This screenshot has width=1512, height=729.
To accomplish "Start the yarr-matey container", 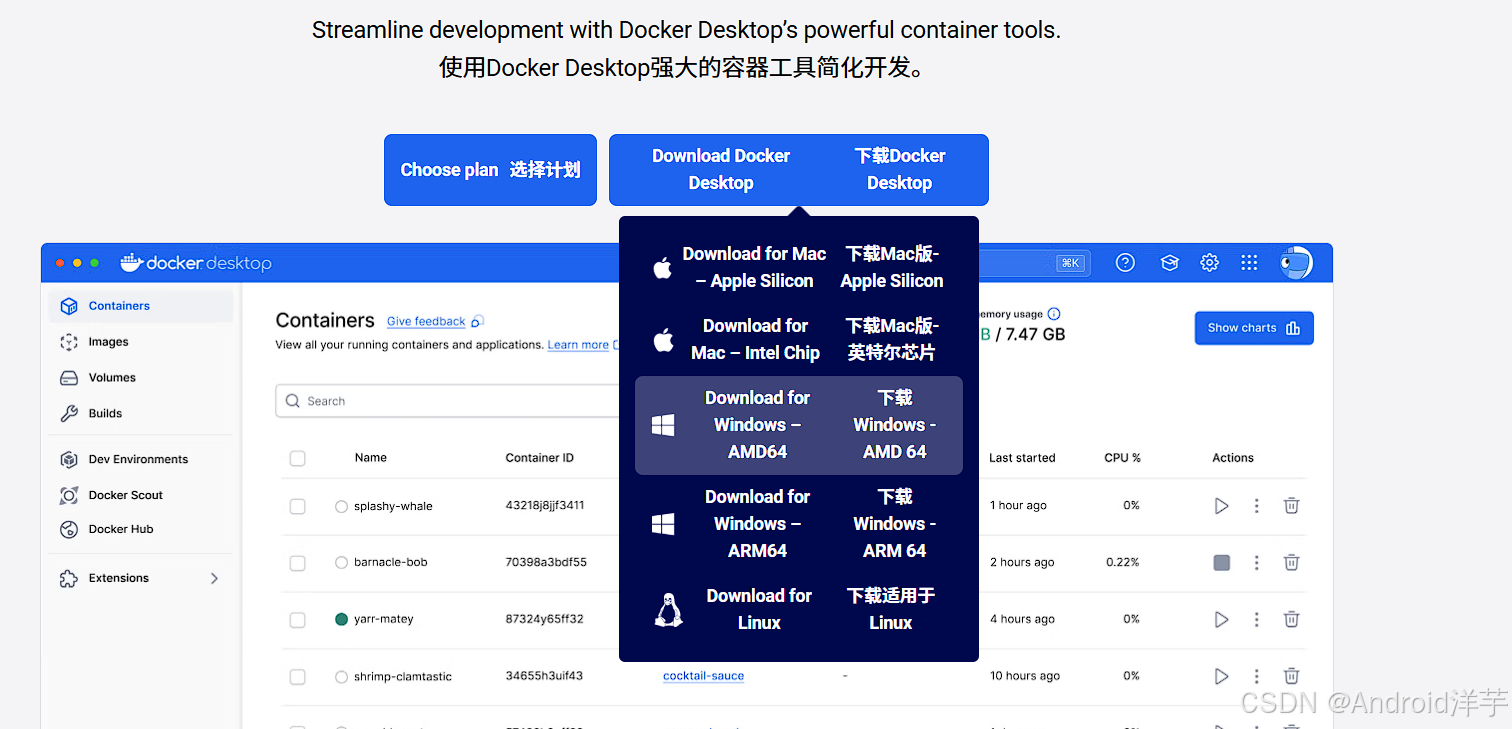I will point(1221,620).
